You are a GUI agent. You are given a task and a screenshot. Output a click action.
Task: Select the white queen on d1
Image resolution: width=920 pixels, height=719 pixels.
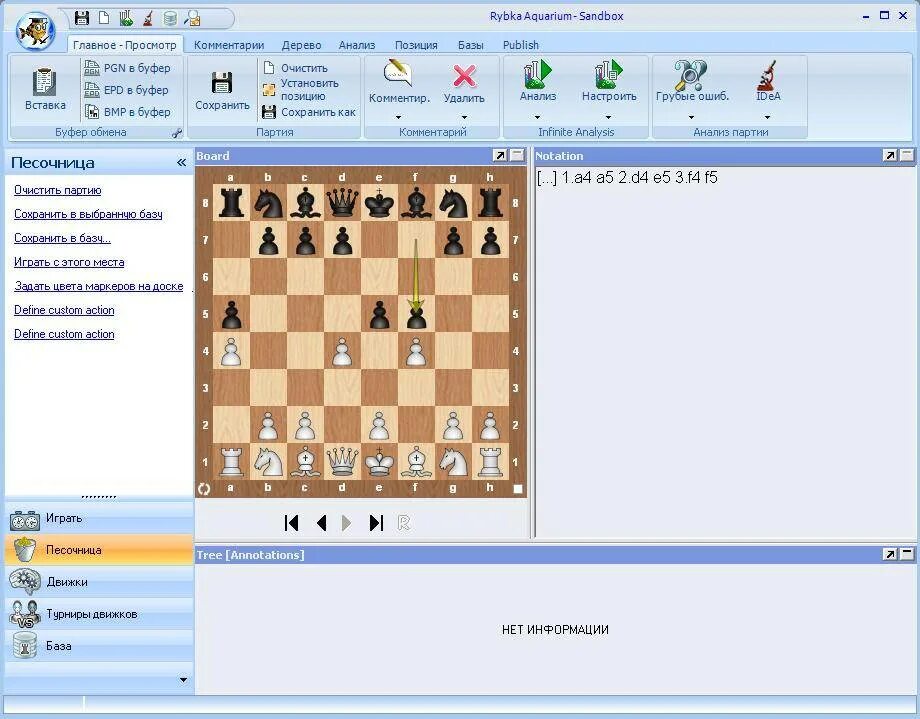click(342, 461)
